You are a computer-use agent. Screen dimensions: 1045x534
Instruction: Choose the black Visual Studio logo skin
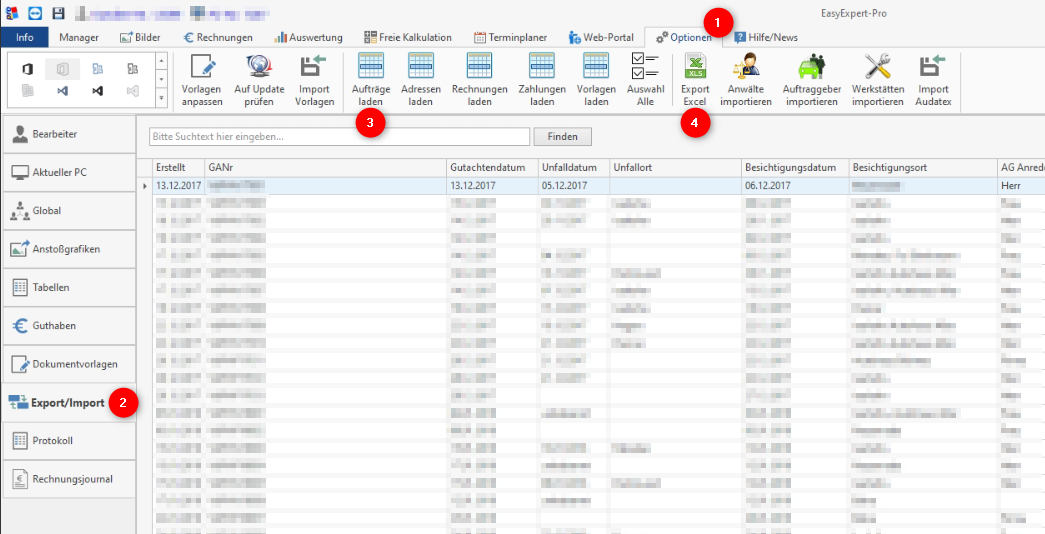tap(97, 91)
